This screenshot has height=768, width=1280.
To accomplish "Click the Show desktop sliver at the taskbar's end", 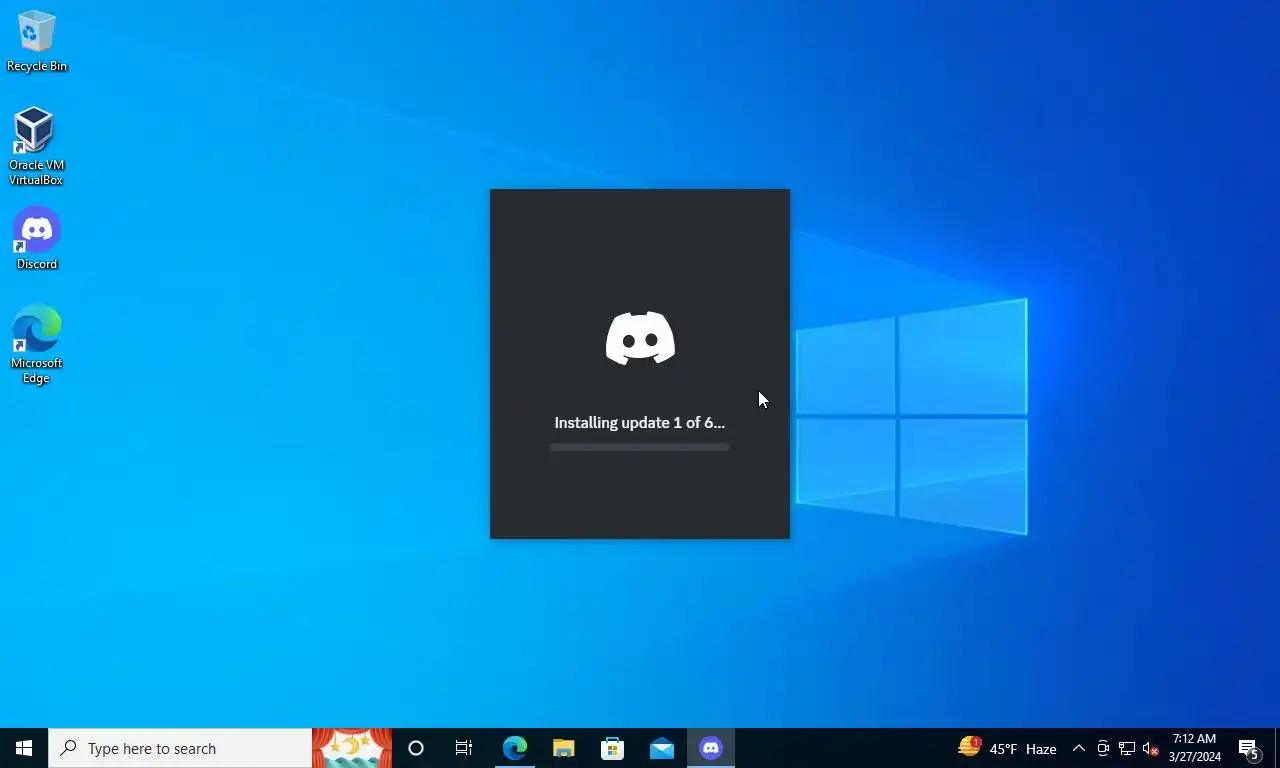I will [1277, 748].
